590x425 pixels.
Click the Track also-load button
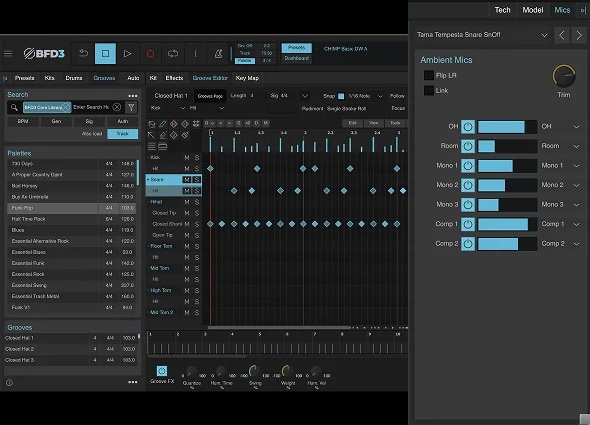point(122,134)
